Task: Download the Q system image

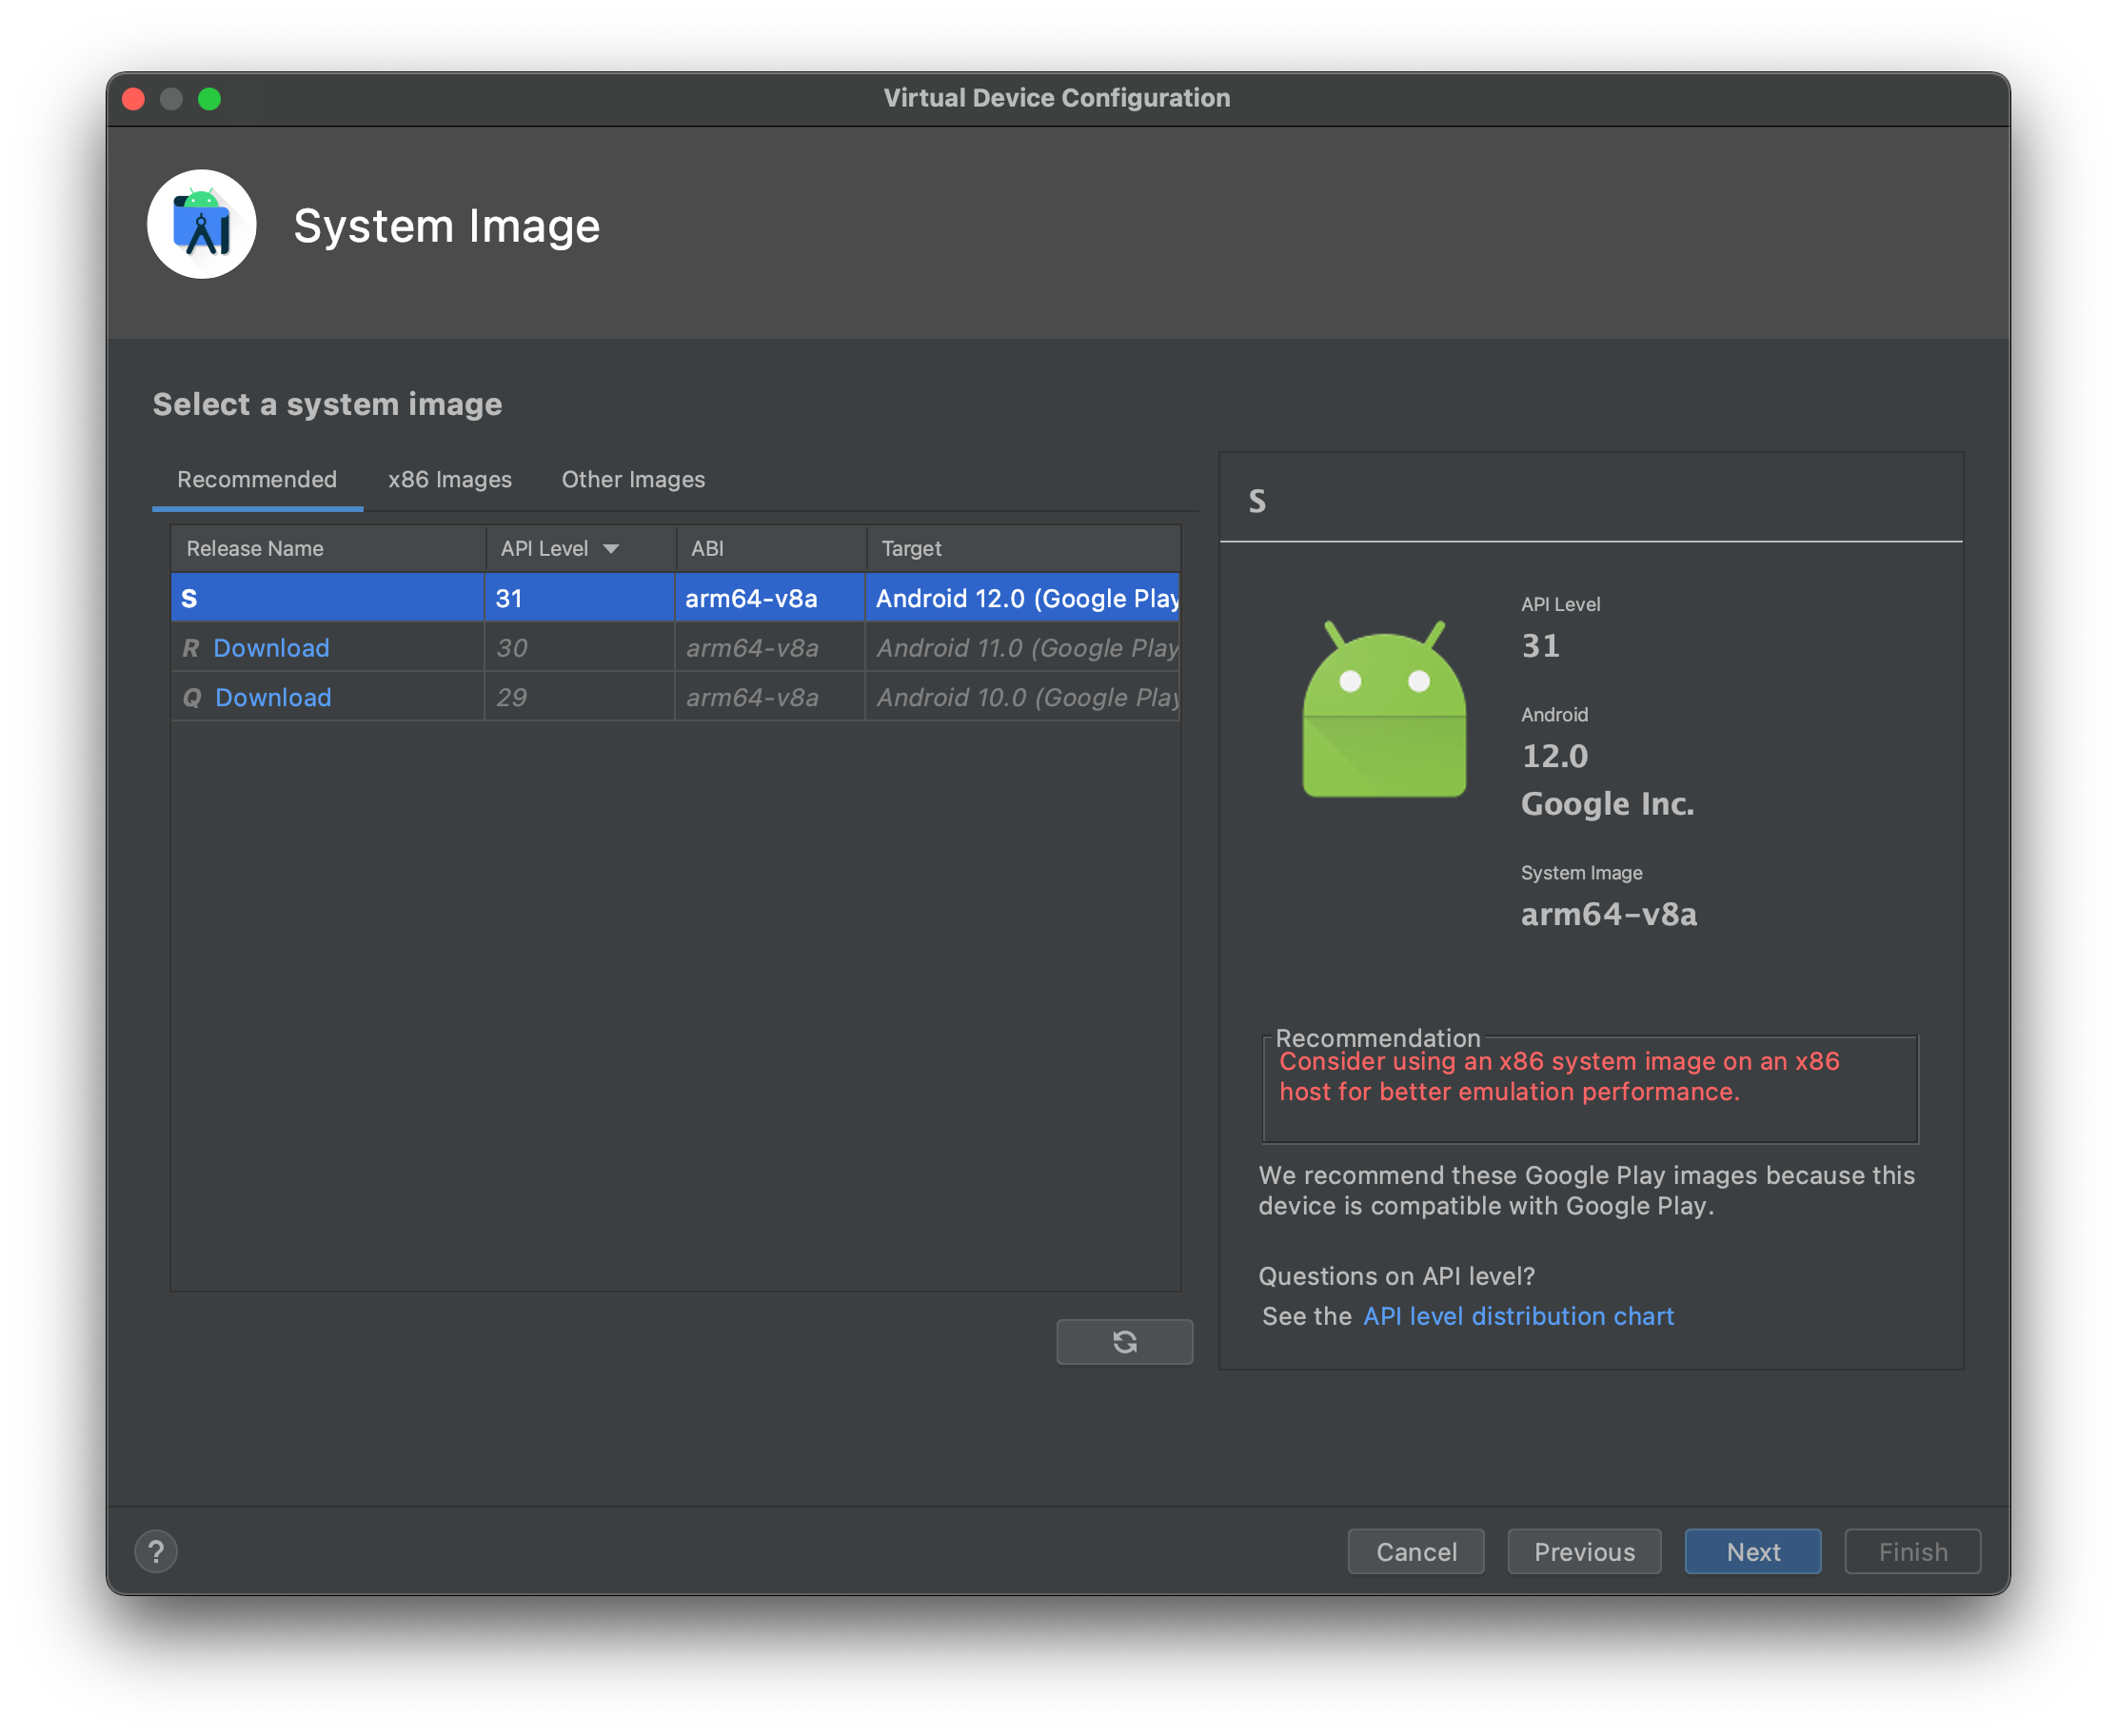Action: tap(273, 698)
